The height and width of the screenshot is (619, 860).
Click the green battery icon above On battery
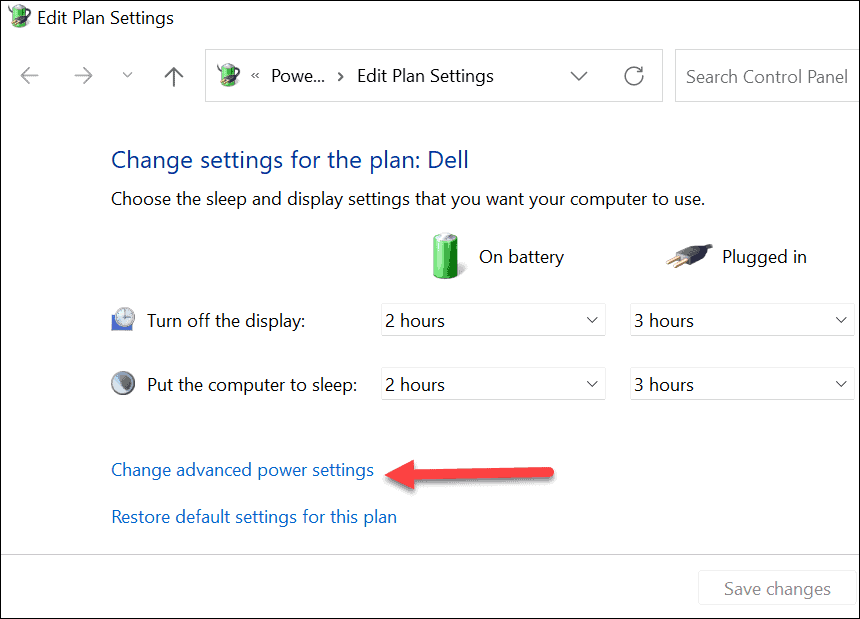click(x=446, y=256)
